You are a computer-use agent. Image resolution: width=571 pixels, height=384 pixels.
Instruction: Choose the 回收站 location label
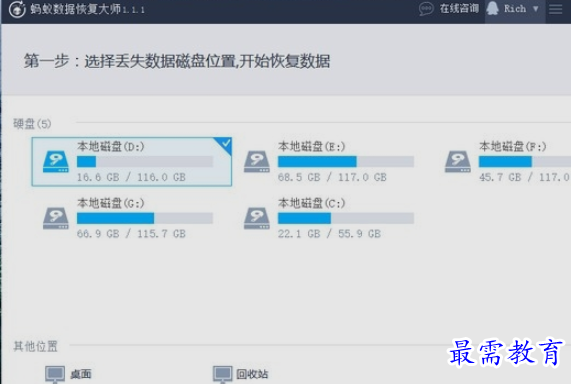(x=252, y=374)
